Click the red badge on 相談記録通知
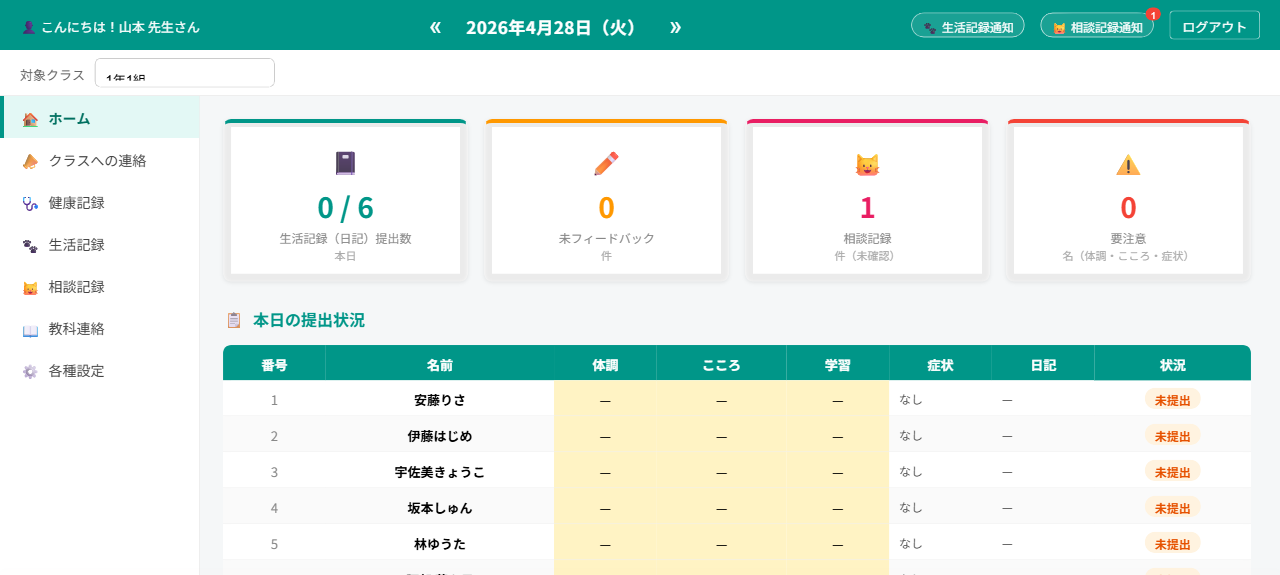This screenshot has width=1280, height=575. click(x=1153, y=14)
